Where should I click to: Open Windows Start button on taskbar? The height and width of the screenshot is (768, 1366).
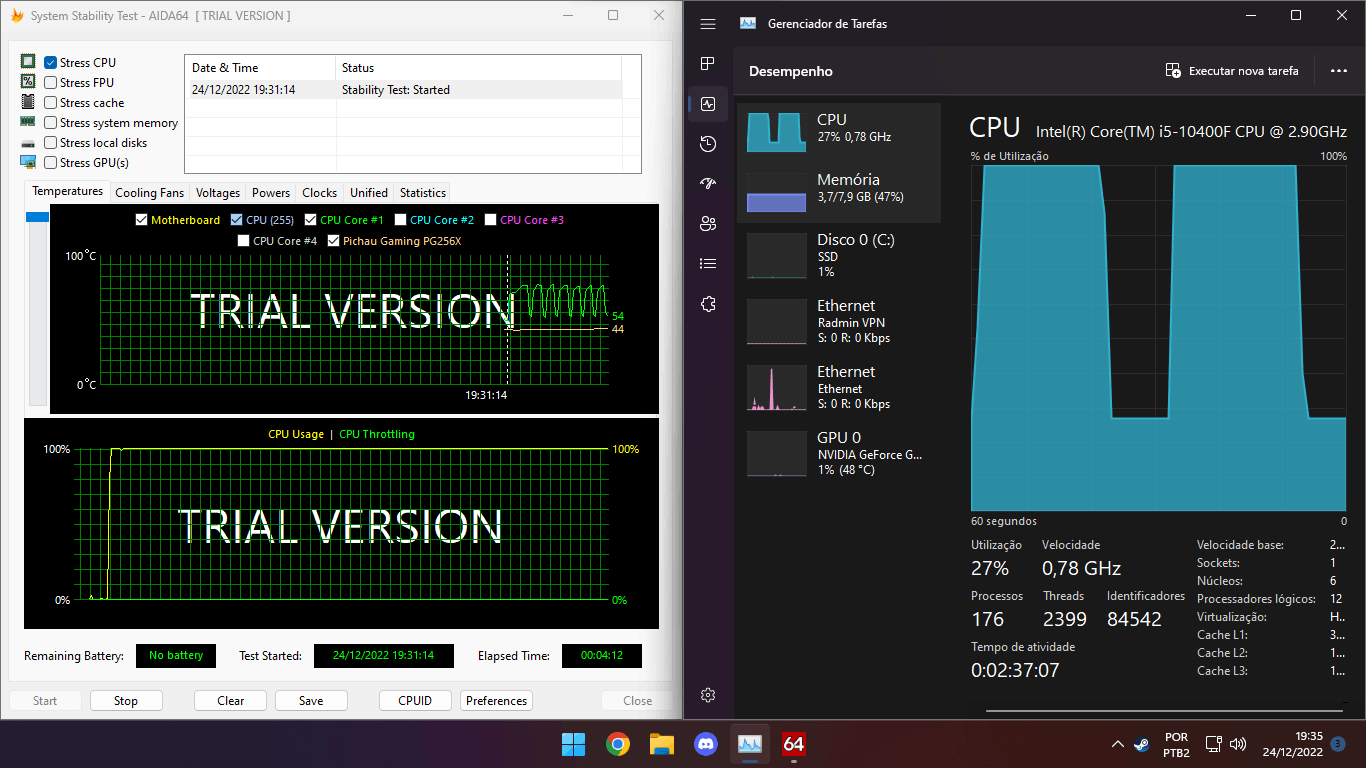(574, 744)
